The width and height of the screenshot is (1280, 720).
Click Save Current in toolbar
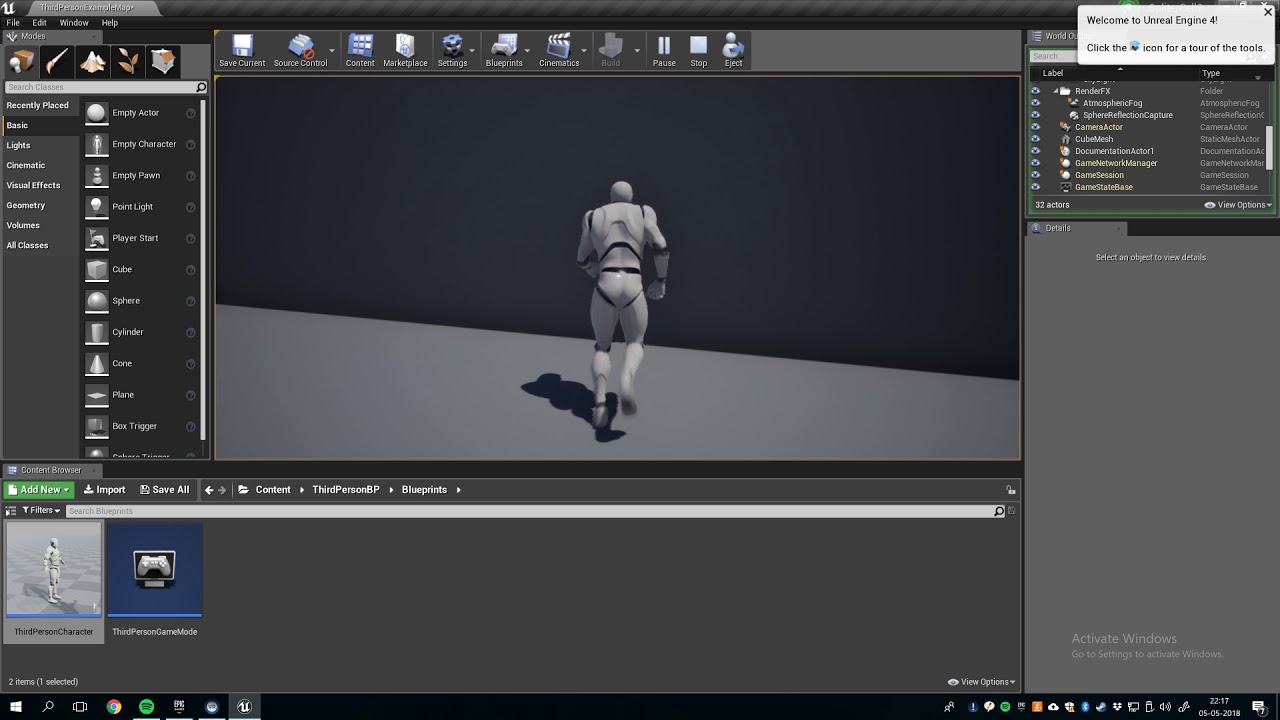(x=242, y=51)
